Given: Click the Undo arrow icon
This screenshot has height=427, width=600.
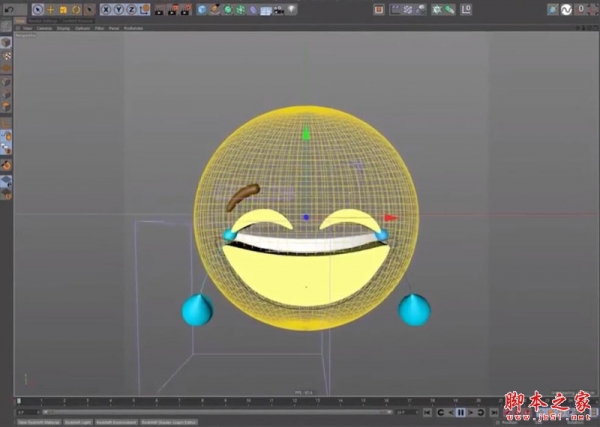Looking at the screenshot, I should click(9, 9).
